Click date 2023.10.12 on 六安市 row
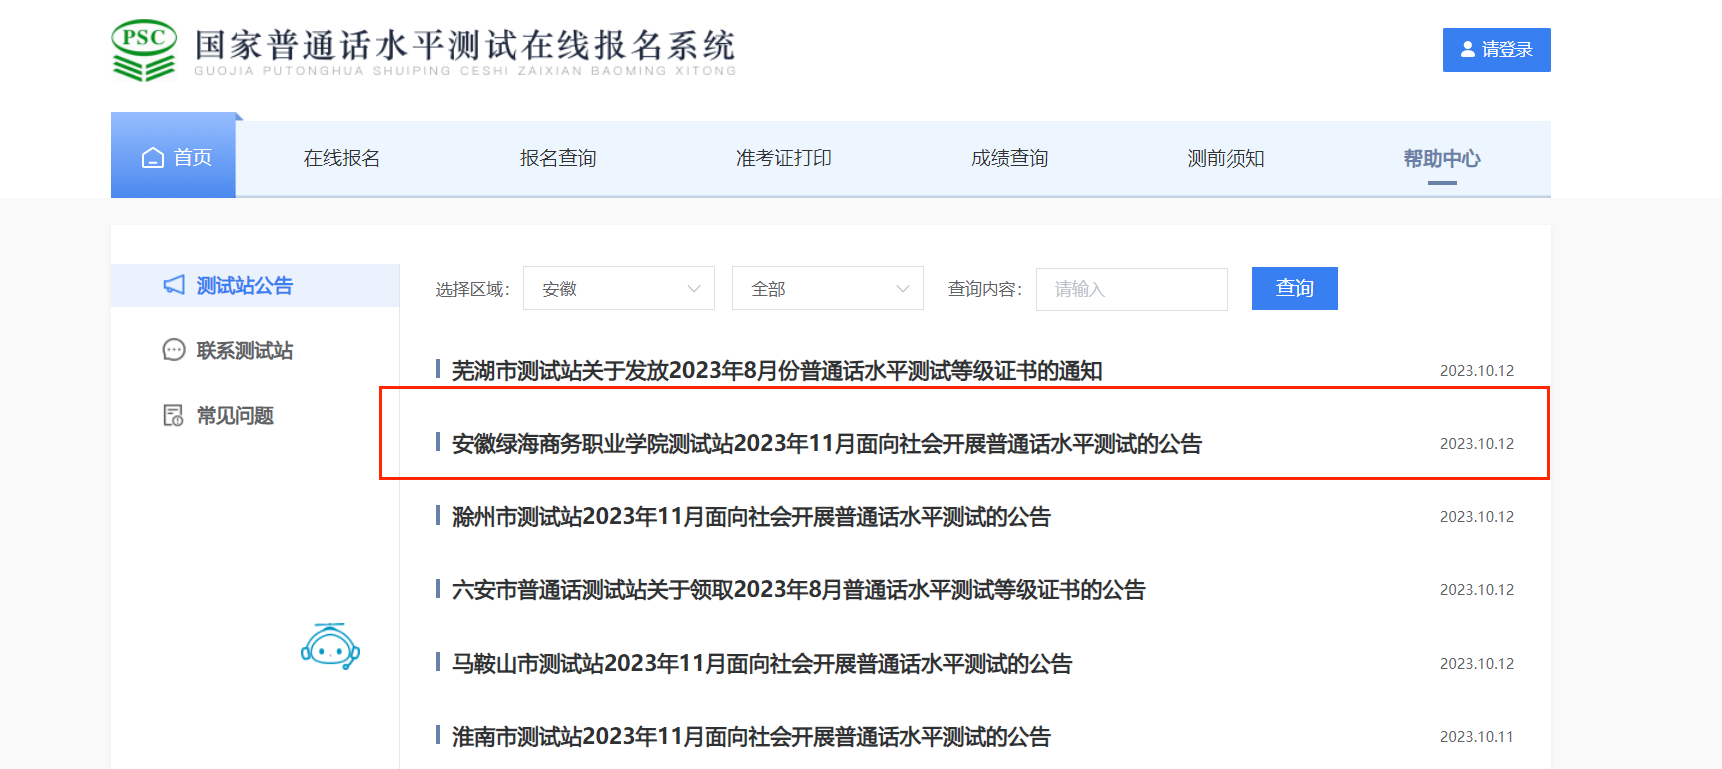Viewport: 1722px width, 769px height. tap(1477, 590)
